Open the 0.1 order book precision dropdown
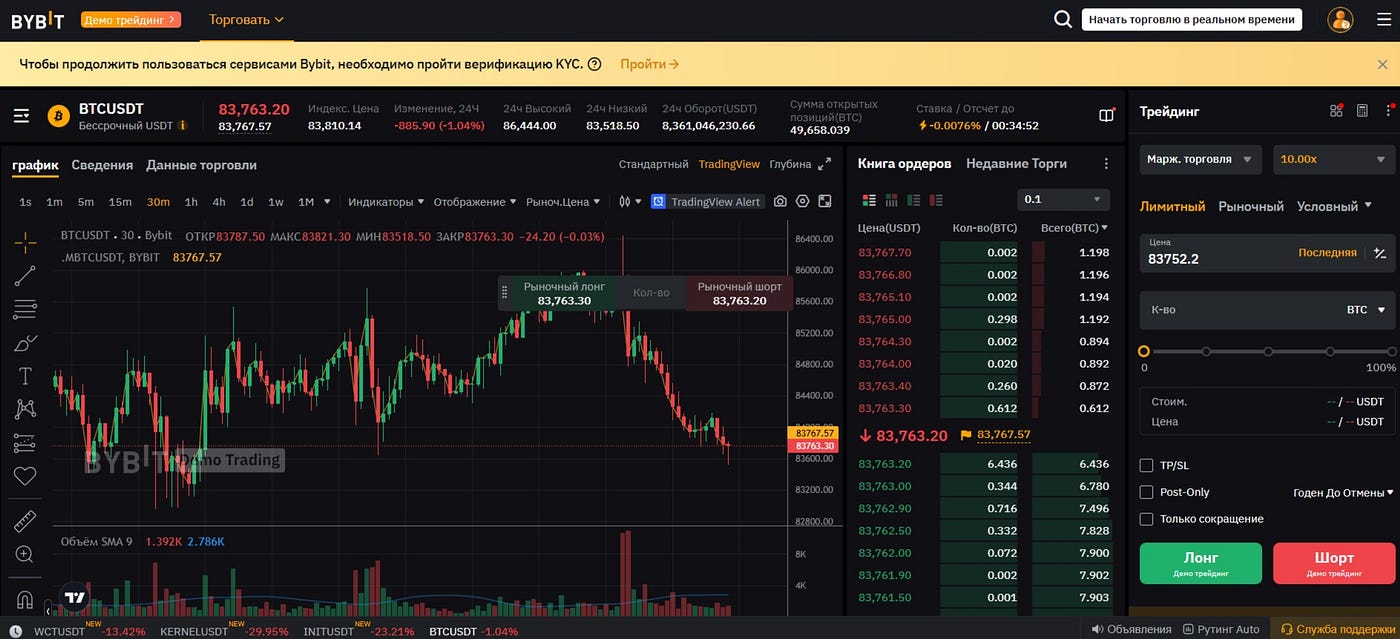1400x639 pixels. [1063, 199]
